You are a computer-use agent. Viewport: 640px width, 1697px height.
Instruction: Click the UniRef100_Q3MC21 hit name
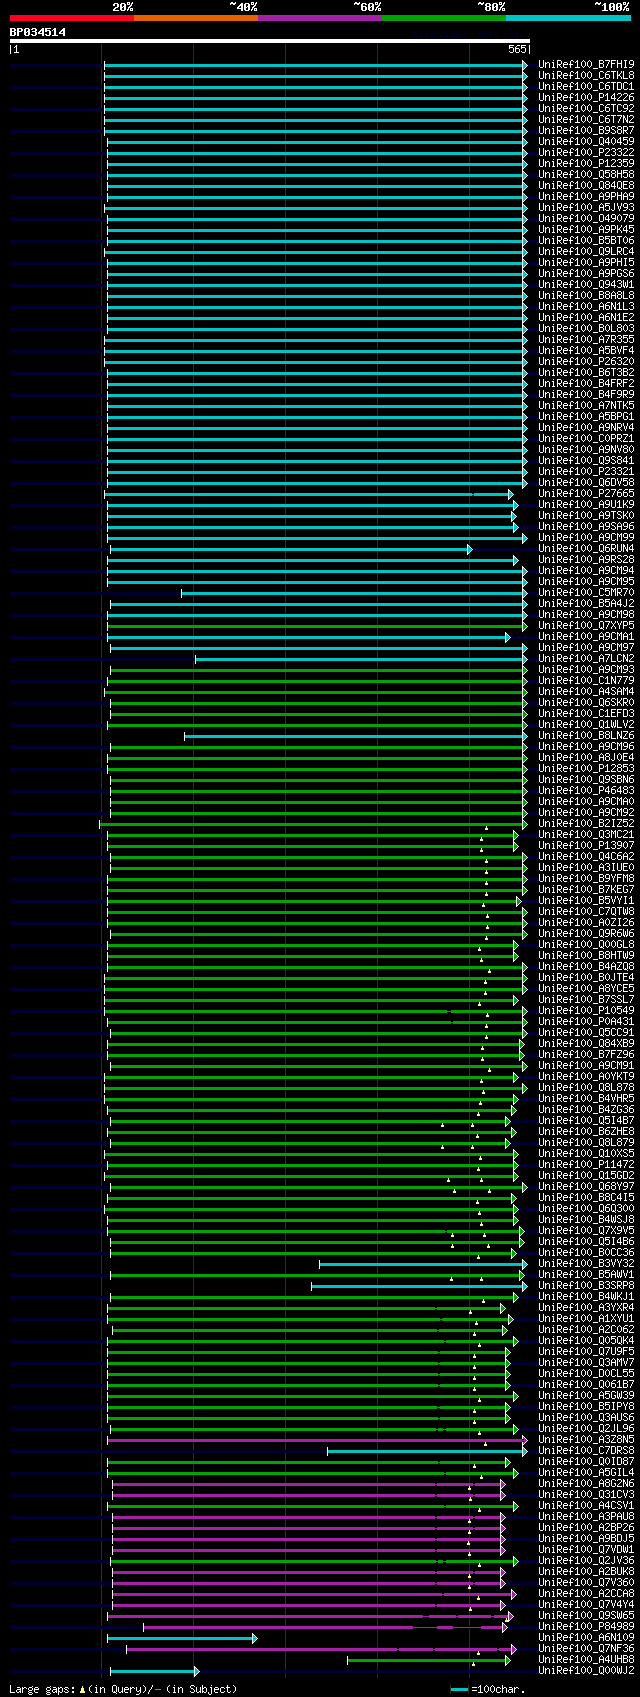coord(586,834)
